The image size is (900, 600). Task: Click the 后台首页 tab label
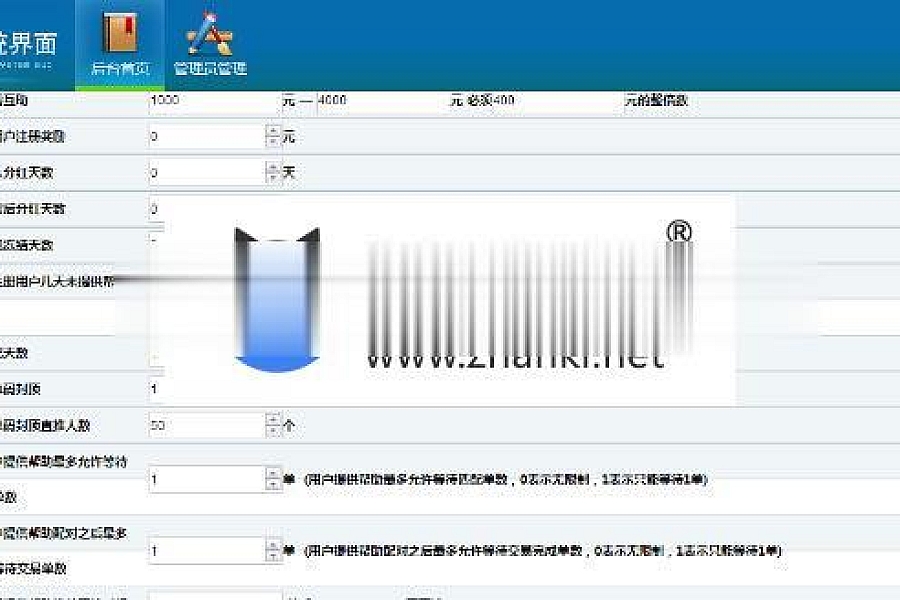[120, 68]
